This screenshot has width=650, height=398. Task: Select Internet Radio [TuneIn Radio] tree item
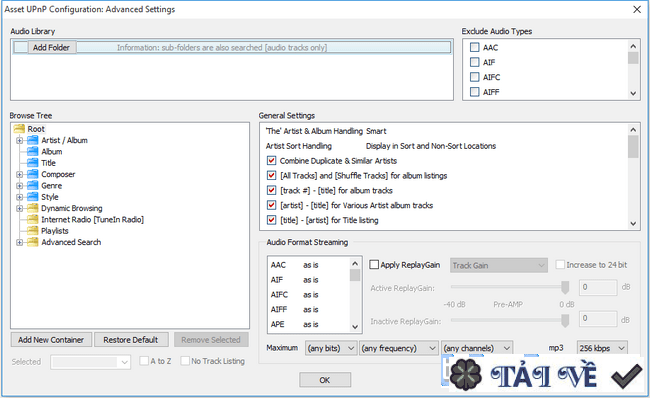coord(92,219)
